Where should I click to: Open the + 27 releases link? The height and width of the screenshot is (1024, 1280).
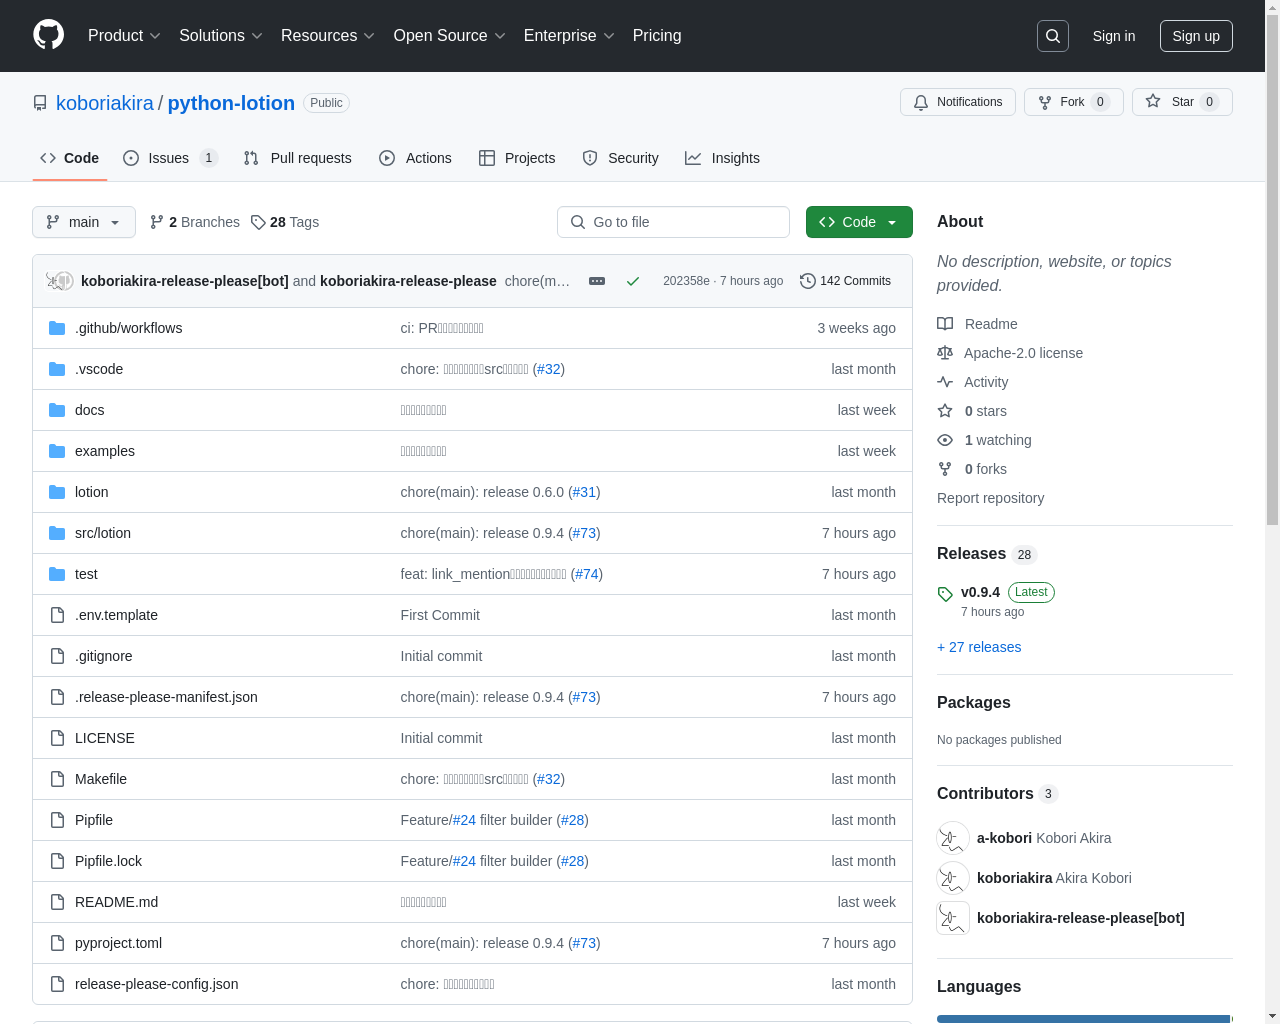tap(979, 647)
